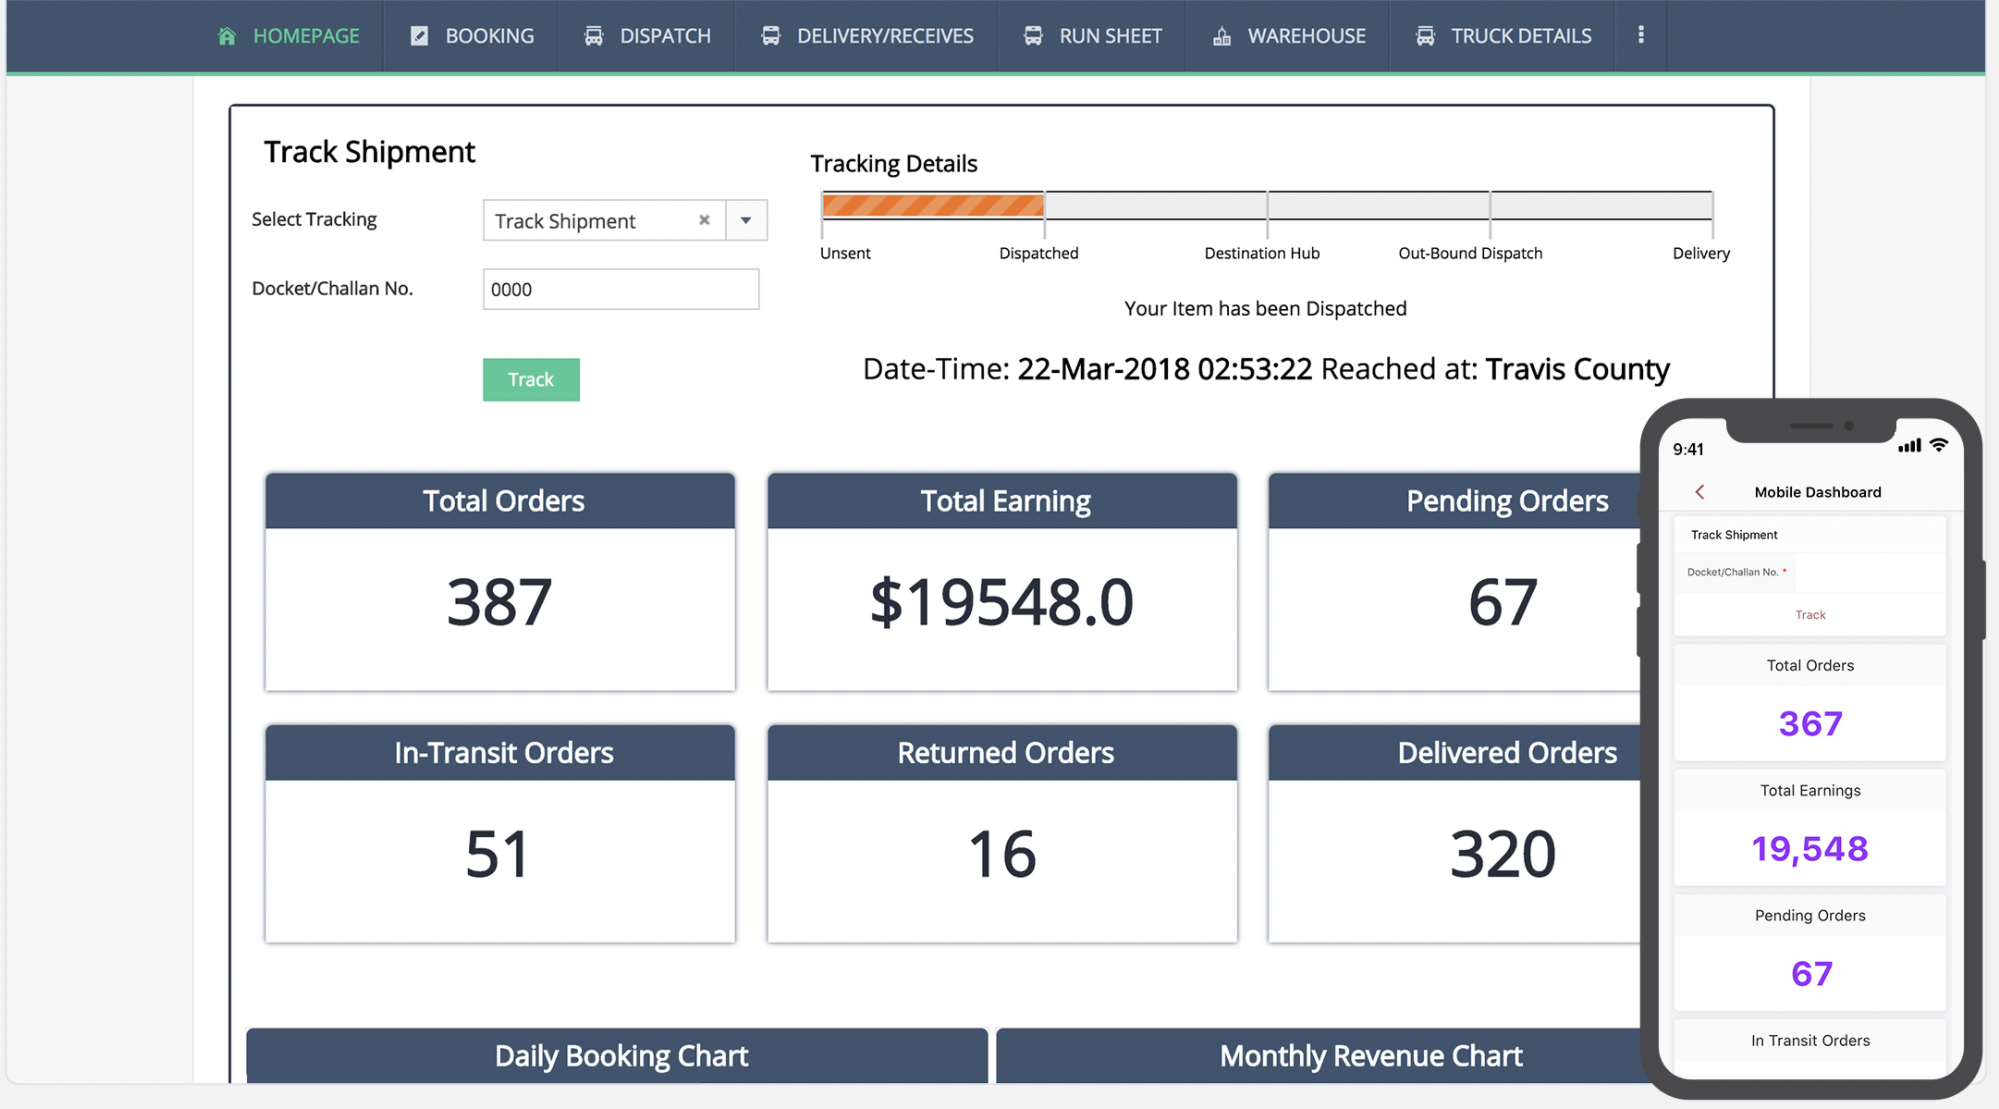This screenshot has width=1999, height=1109.
Task: Click the Delivery/Receives navigation icon
Action: pyautogui.click(x=771, y=33)
